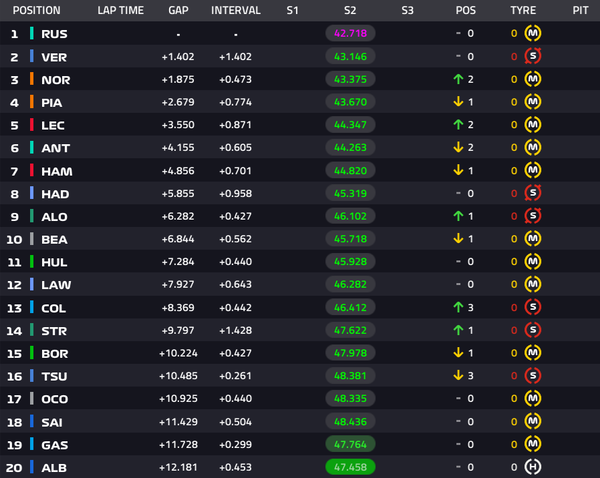Viewport: 600px width, 478px height.
Task: Click interval value +0.774
Action: (x=235, y=102)
